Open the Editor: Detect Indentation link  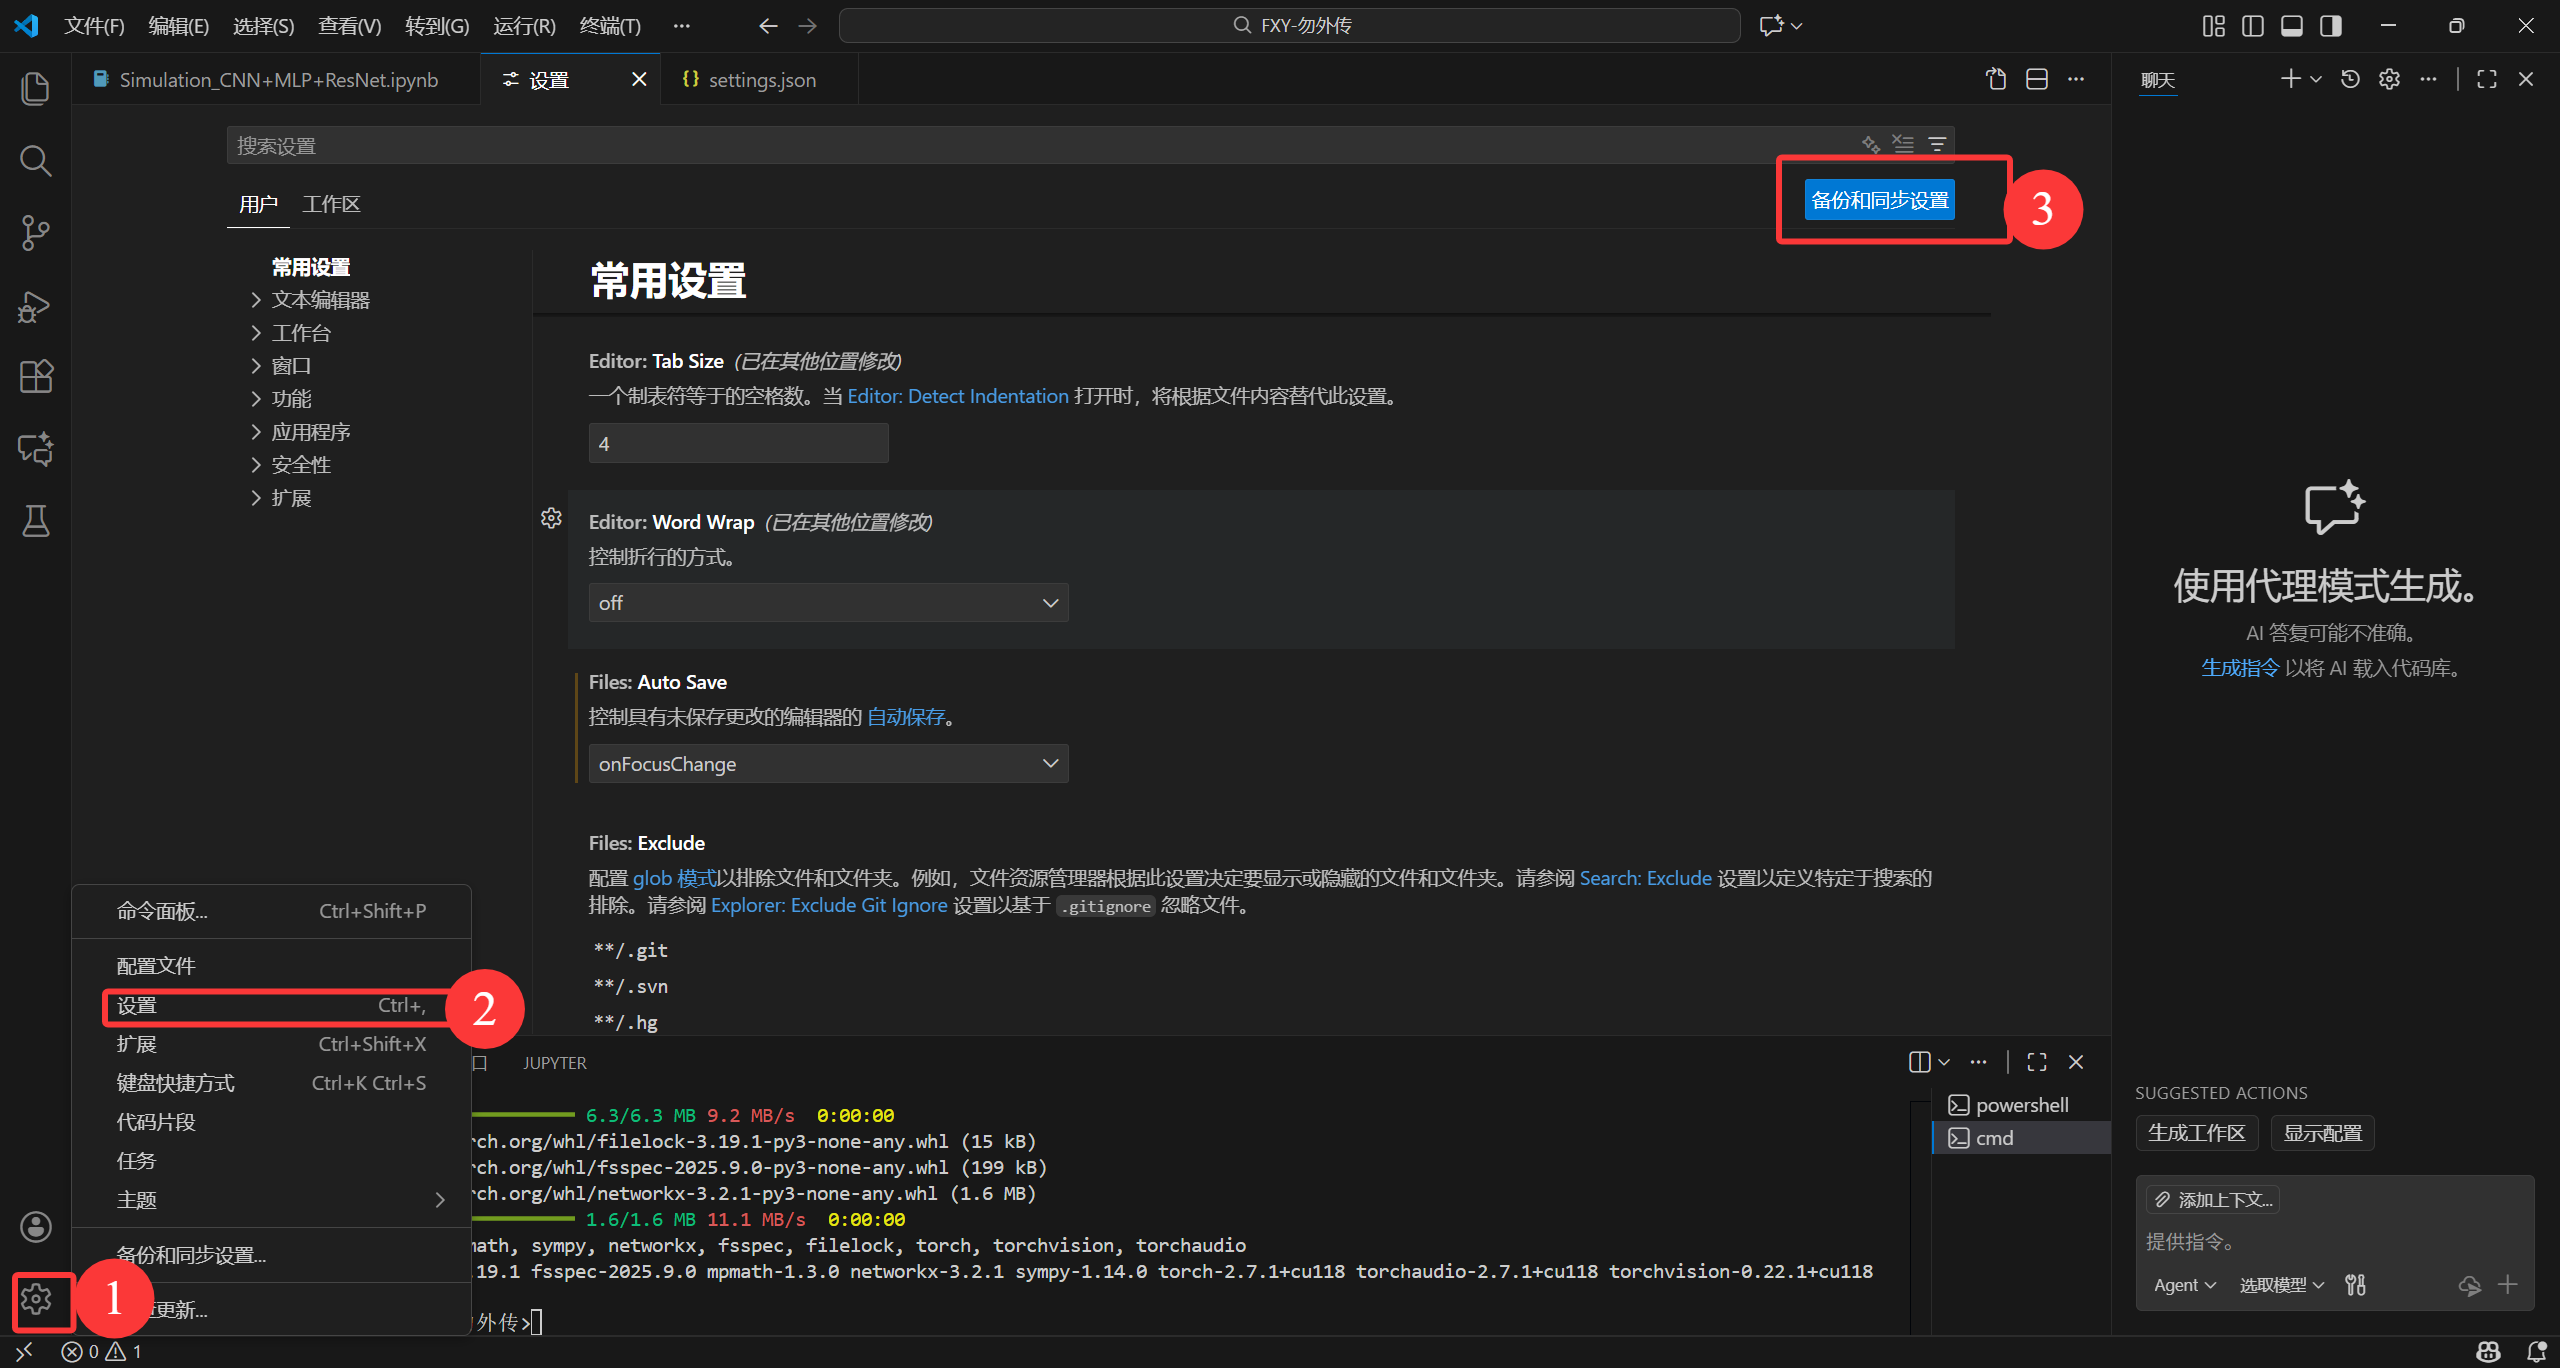click(x=957, y=396)
